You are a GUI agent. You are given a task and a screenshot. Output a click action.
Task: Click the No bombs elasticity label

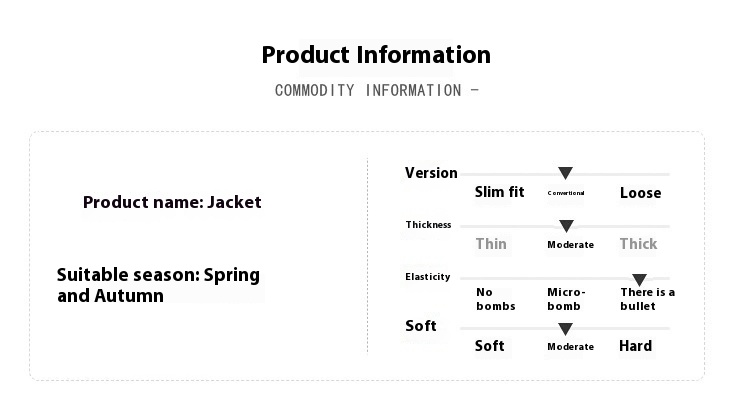pos(495,299)
